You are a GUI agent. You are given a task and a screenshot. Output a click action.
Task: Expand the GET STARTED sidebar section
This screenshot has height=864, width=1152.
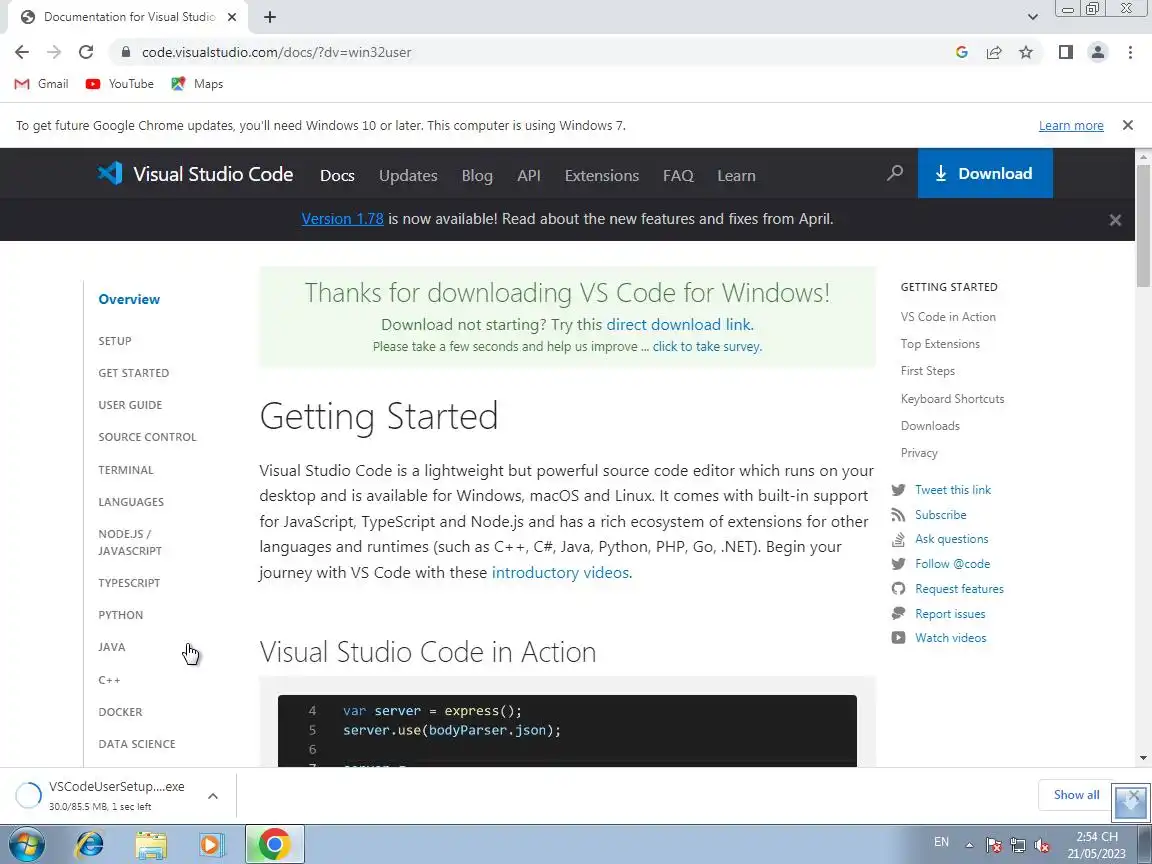click(x=134, y=373)
